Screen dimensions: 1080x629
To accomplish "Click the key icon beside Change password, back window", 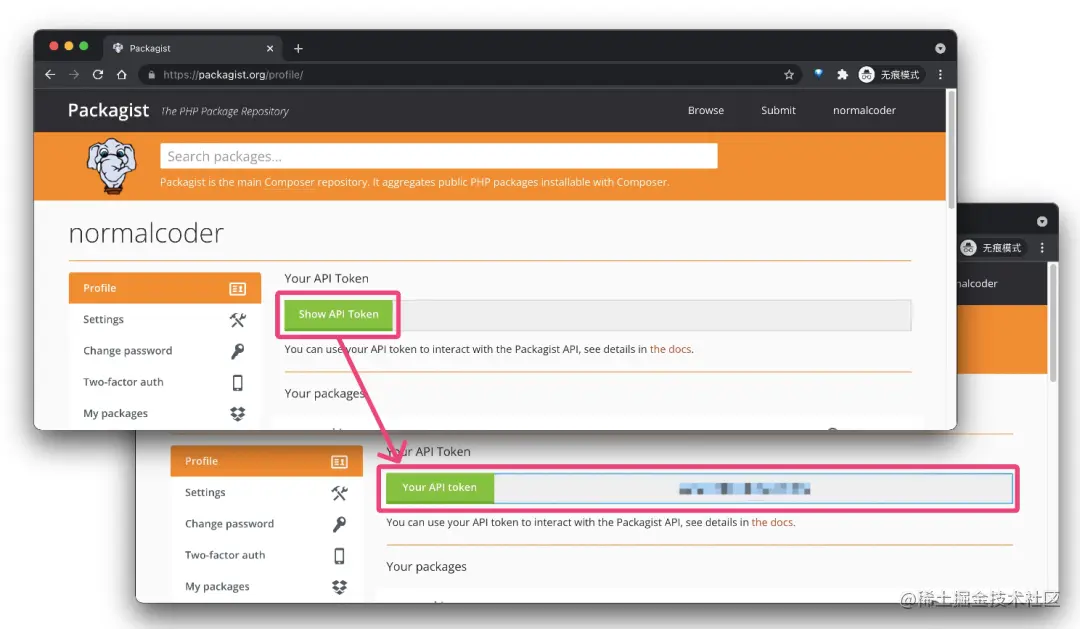I will coord(340,524).
